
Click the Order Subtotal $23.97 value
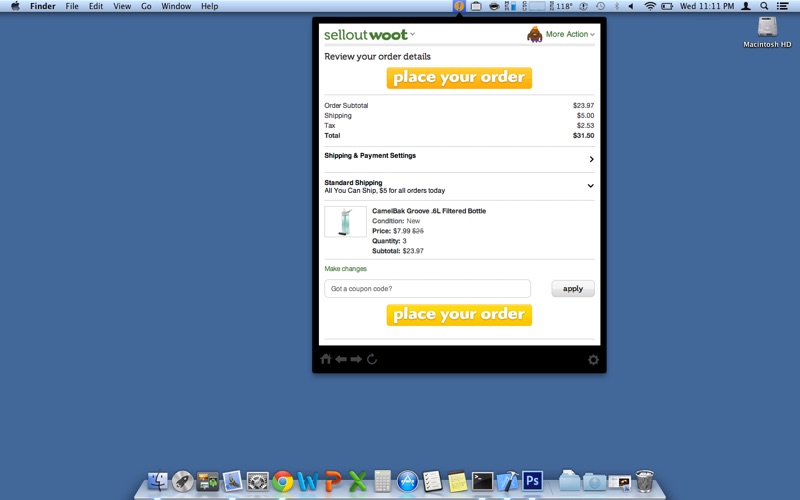583,106
